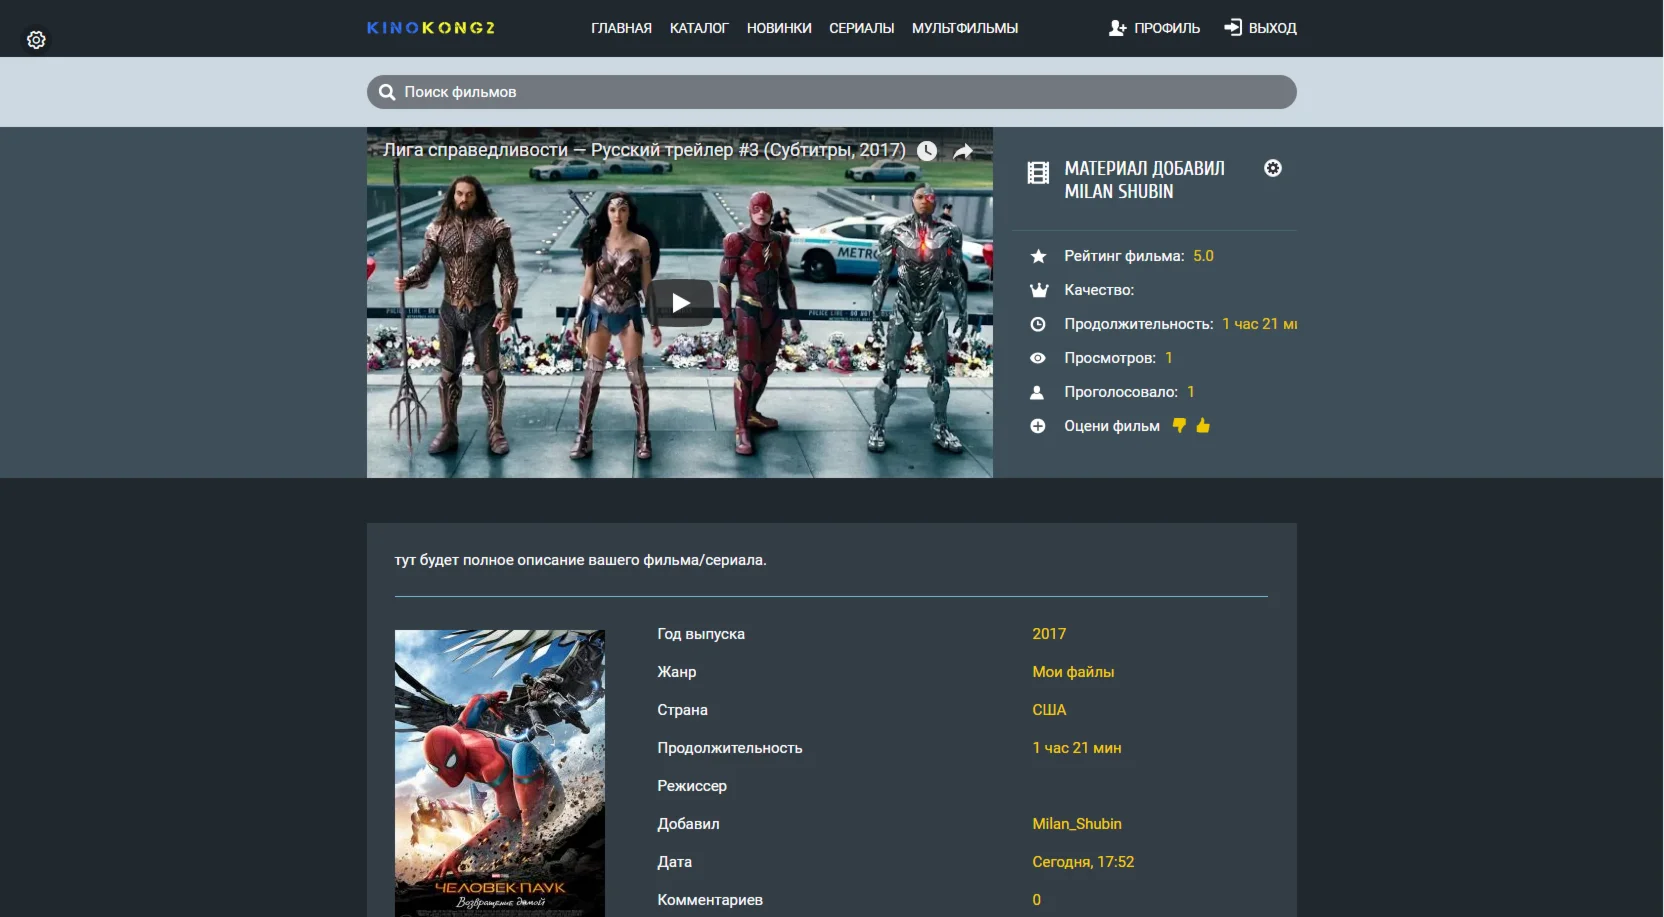Image resolution: width=1664 pixels, height=917 pixels.
Task: Click the film strip icon beside uploader
Action: pyautogui.click(x=1038, y=173)
